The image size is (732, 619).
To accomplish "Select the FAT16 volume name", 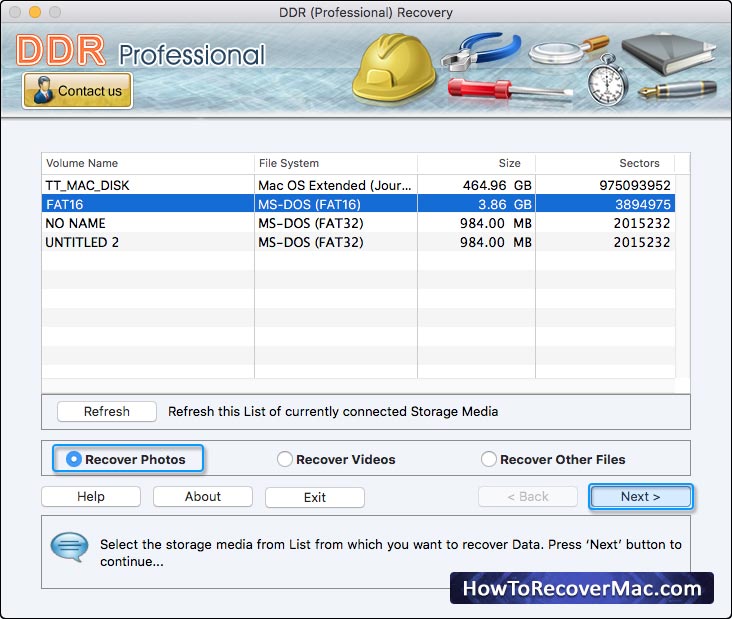I will coord(64,204).
